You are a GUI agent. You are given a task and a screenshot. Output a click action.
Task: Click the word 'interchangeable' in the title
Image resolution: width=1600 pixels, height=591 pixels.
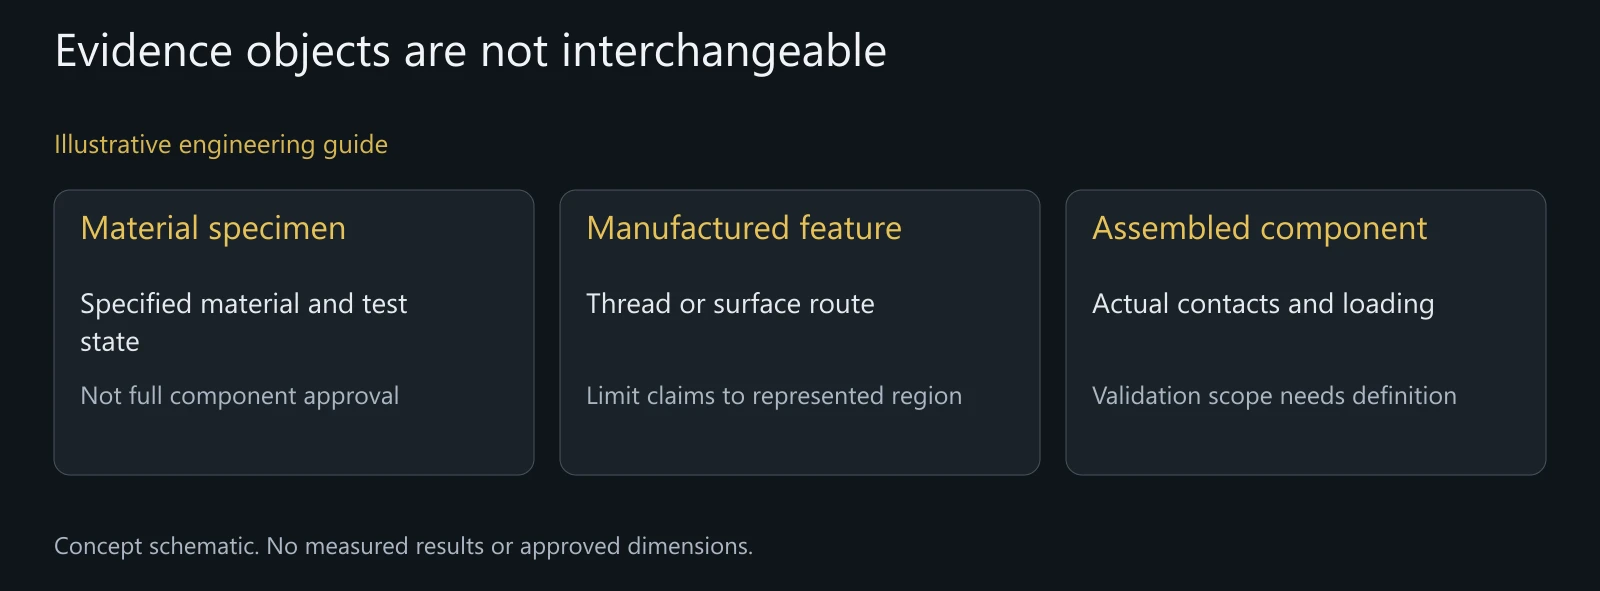(724, 52)
